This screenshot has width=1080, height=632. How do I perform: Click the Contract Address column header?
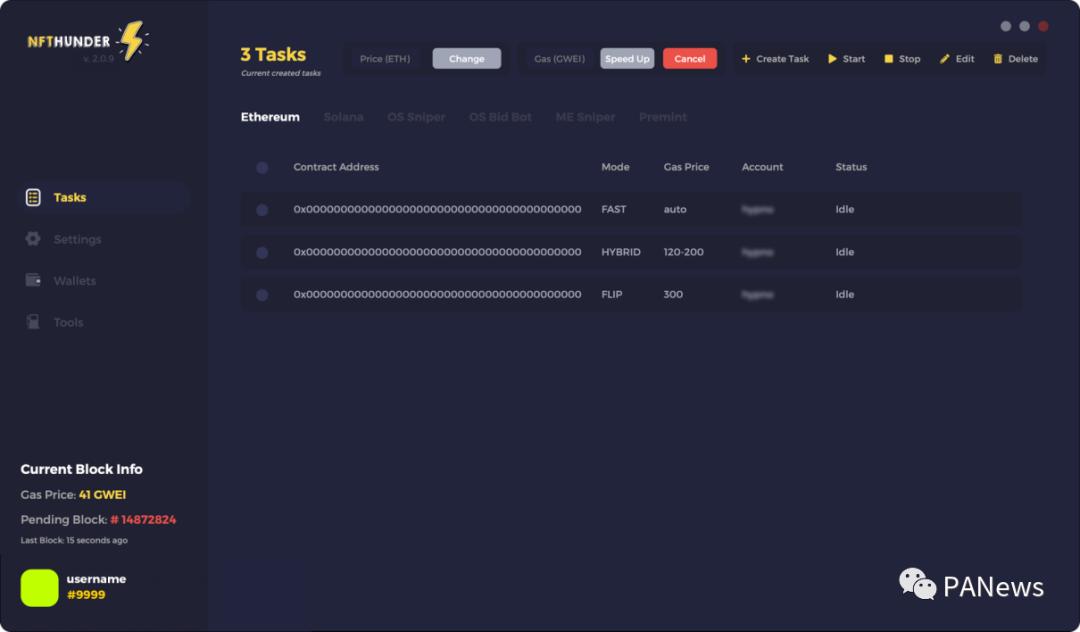coord(336,167)
